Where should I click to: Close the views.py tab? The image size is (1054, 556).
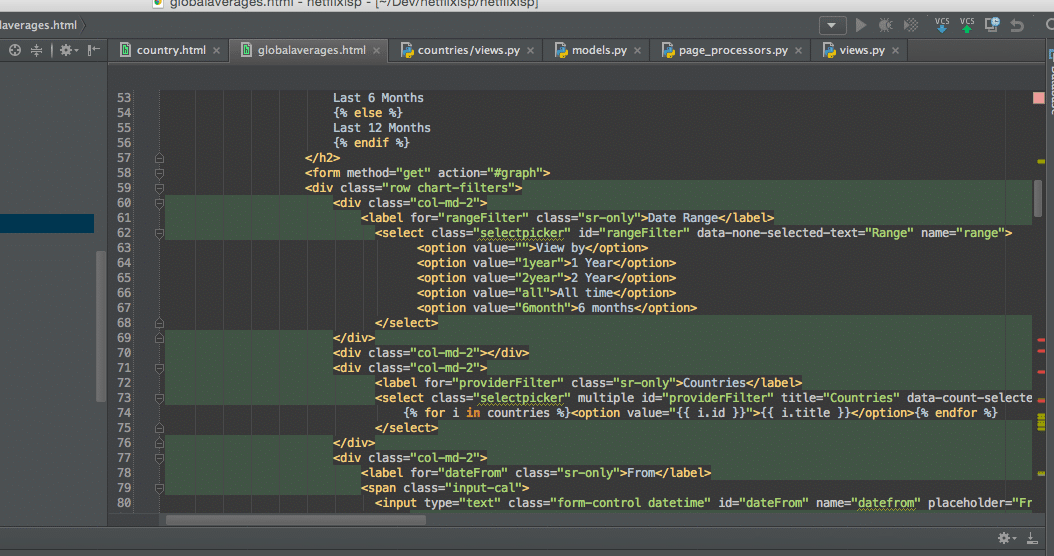click(895, 50)
